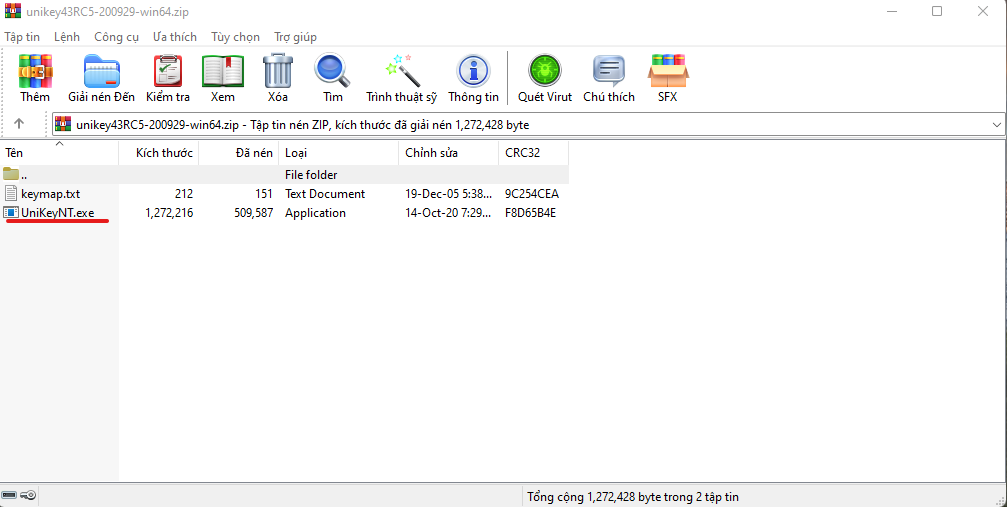
Task: Open the Chú thích comment icon
Action: click(609, 72)
